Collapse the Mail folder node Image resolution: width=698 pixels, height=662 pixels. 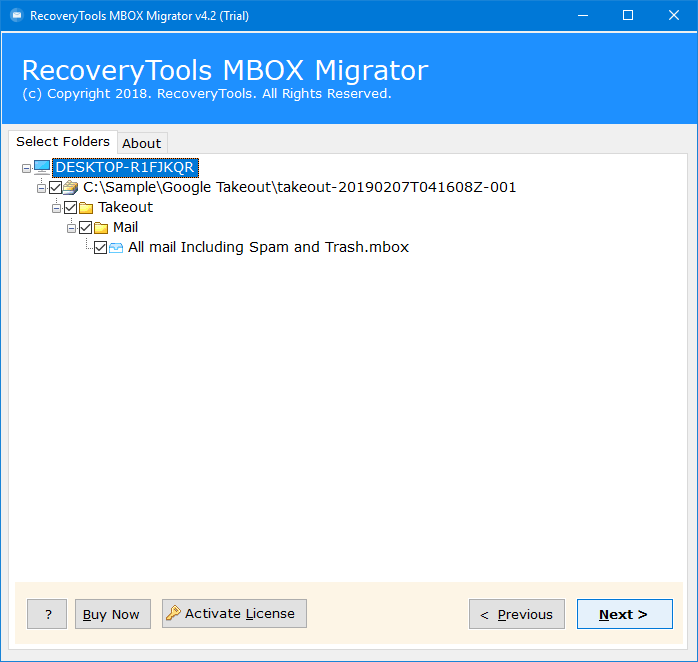coord(71,228)
